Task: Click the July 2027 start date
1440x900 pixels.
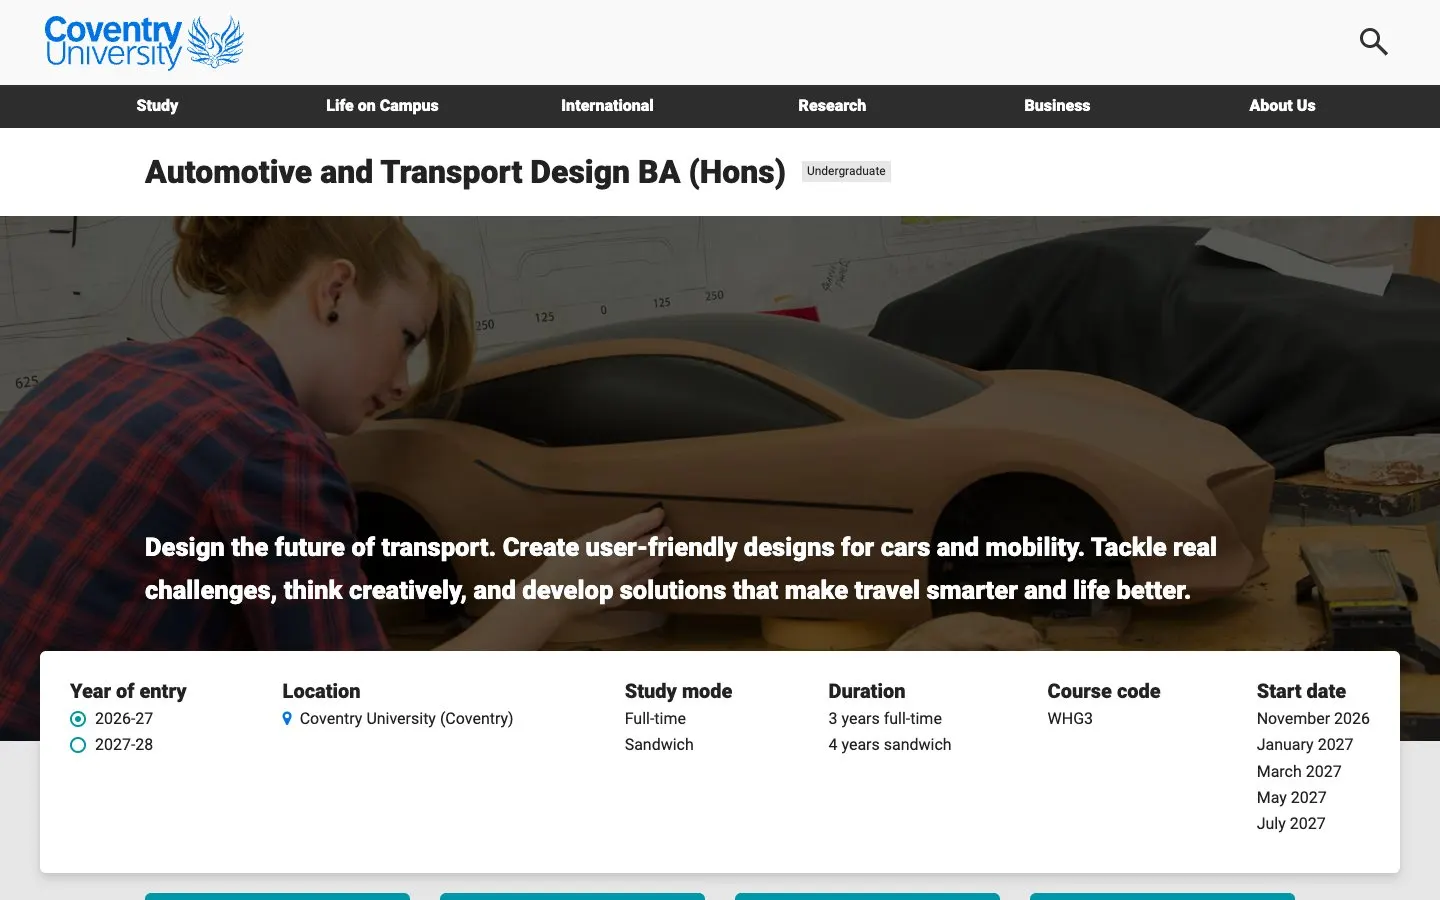Action: coord(1291,824)
